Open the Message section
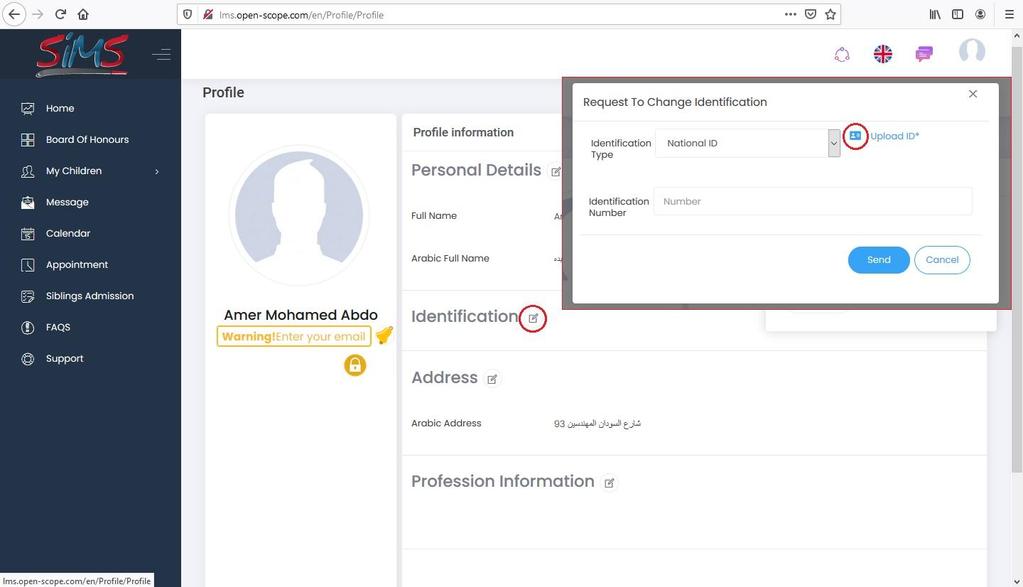Viewport: 1023px width, 587px height. click(x=67, y=202)
